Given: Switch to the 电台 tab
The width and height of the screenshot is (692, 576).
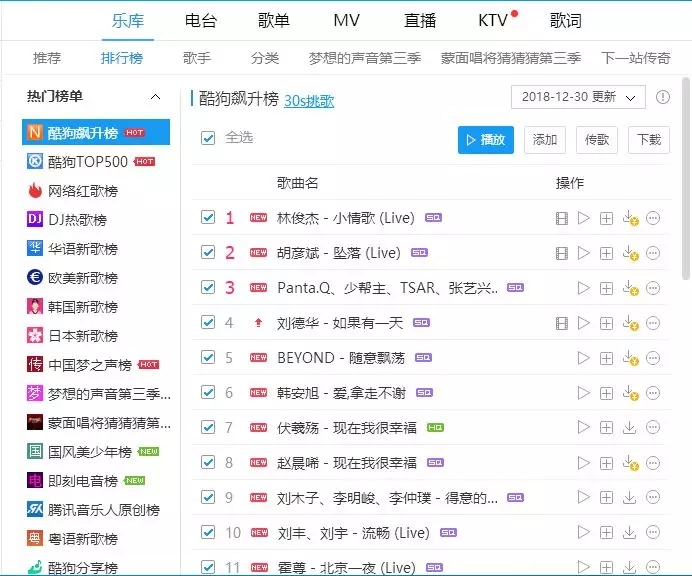Looking at the screenshot, I should [201, 21].
